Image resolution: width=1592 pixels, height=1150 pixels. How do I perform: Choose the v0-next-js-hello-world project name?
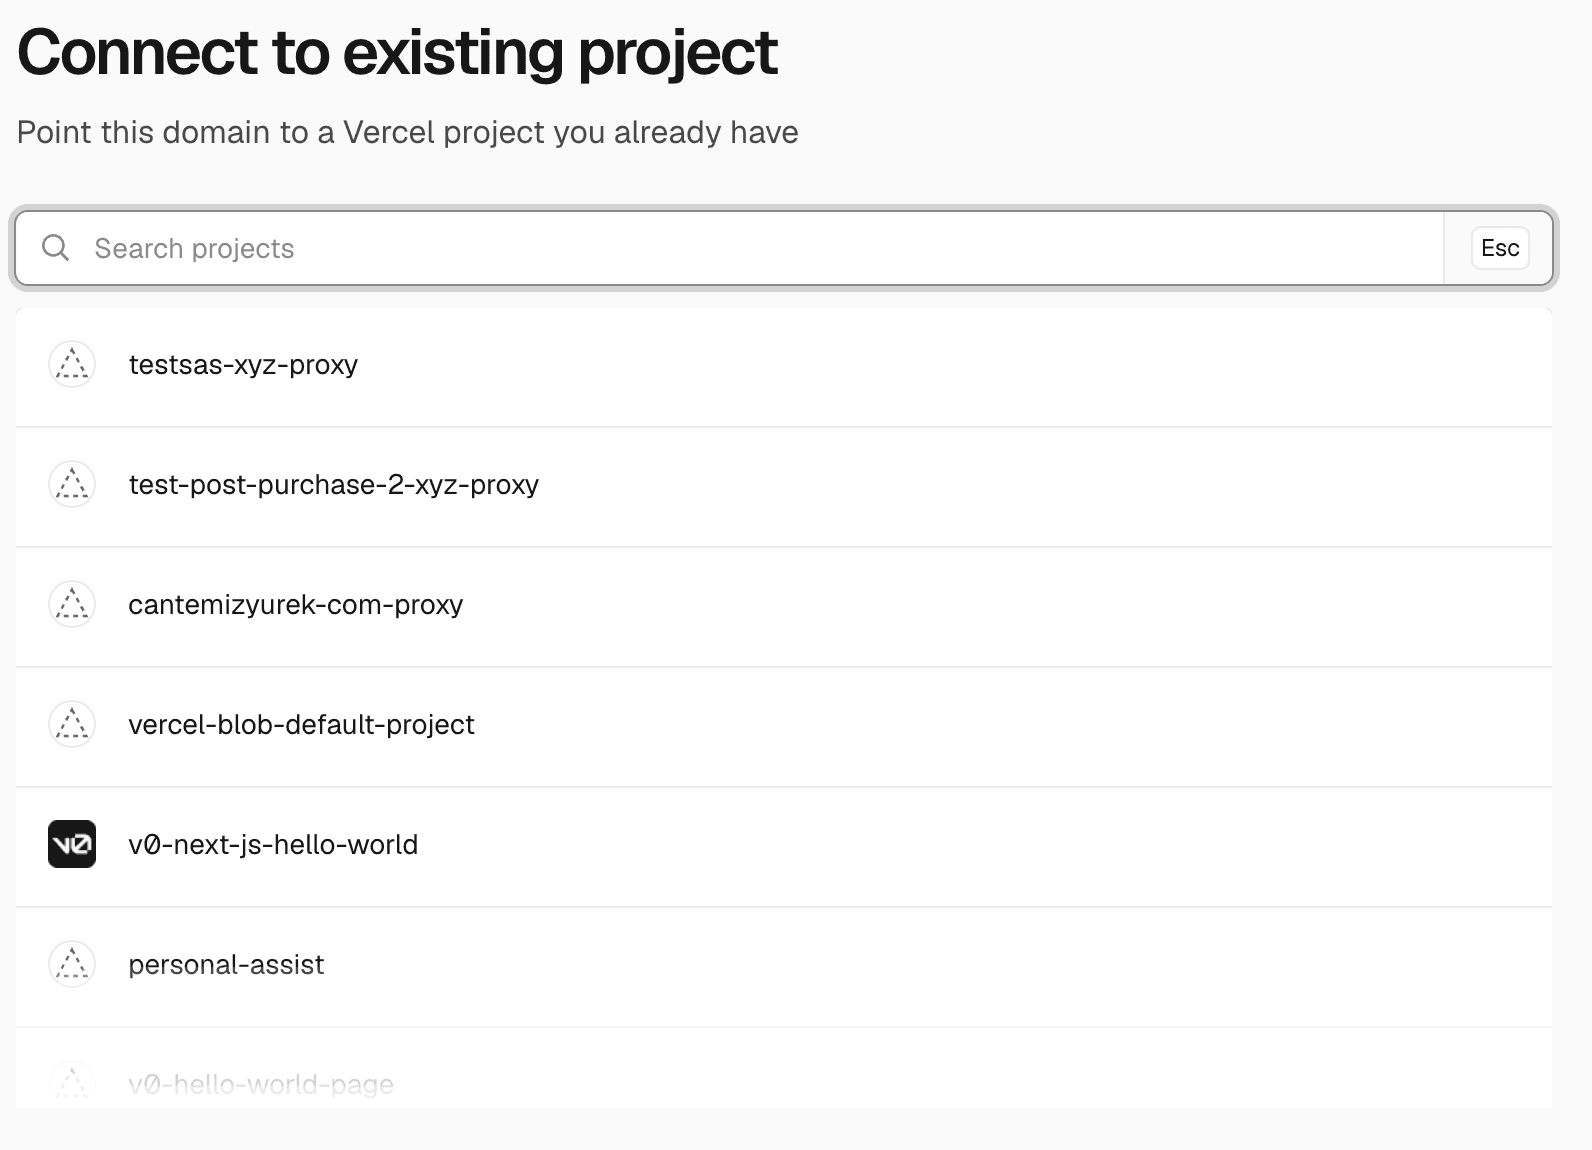(273, 845)
